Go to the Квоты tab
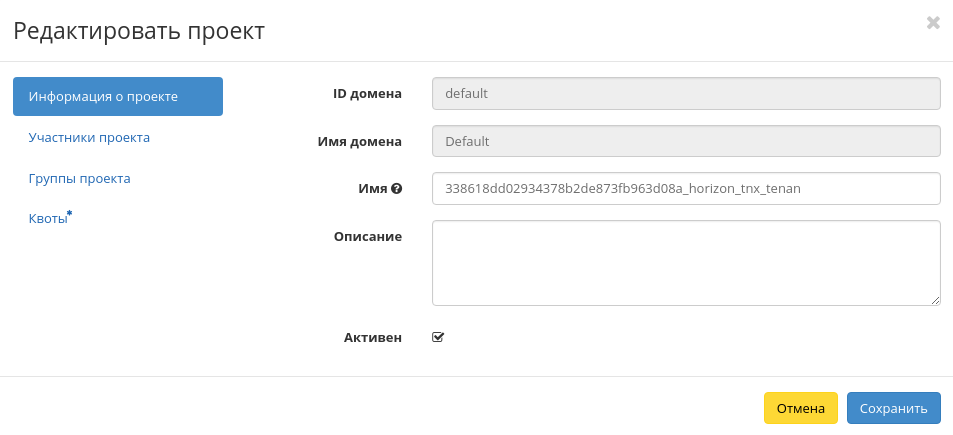 pos(49,219)
